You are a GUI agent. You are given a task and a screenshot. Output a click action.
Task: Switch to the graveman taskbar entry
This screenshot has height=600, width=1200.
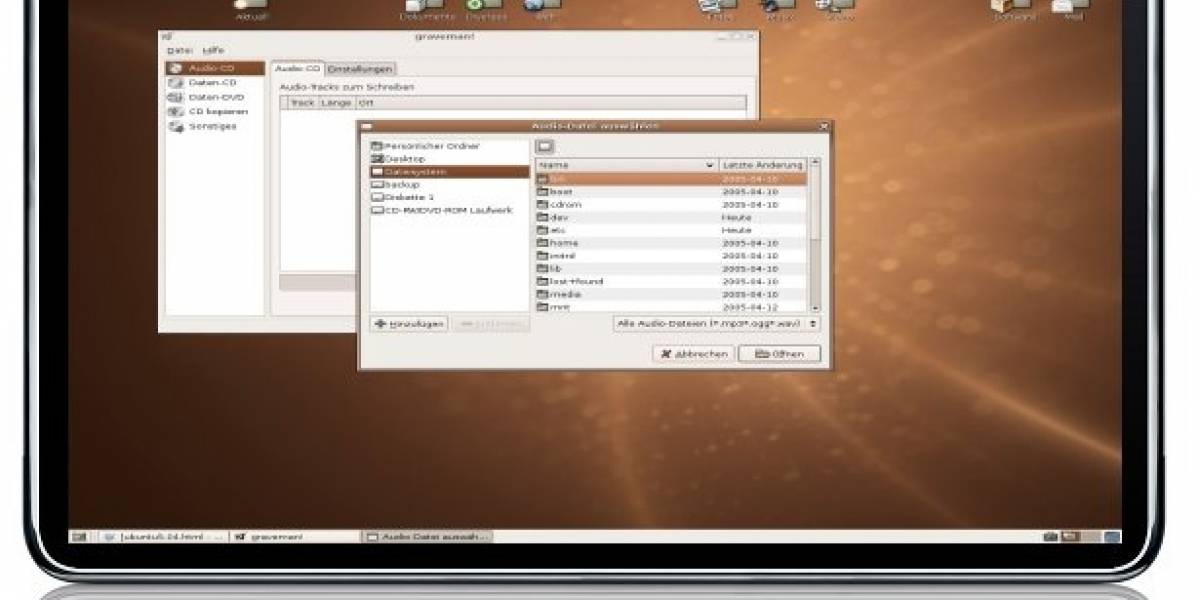point(295,537)
